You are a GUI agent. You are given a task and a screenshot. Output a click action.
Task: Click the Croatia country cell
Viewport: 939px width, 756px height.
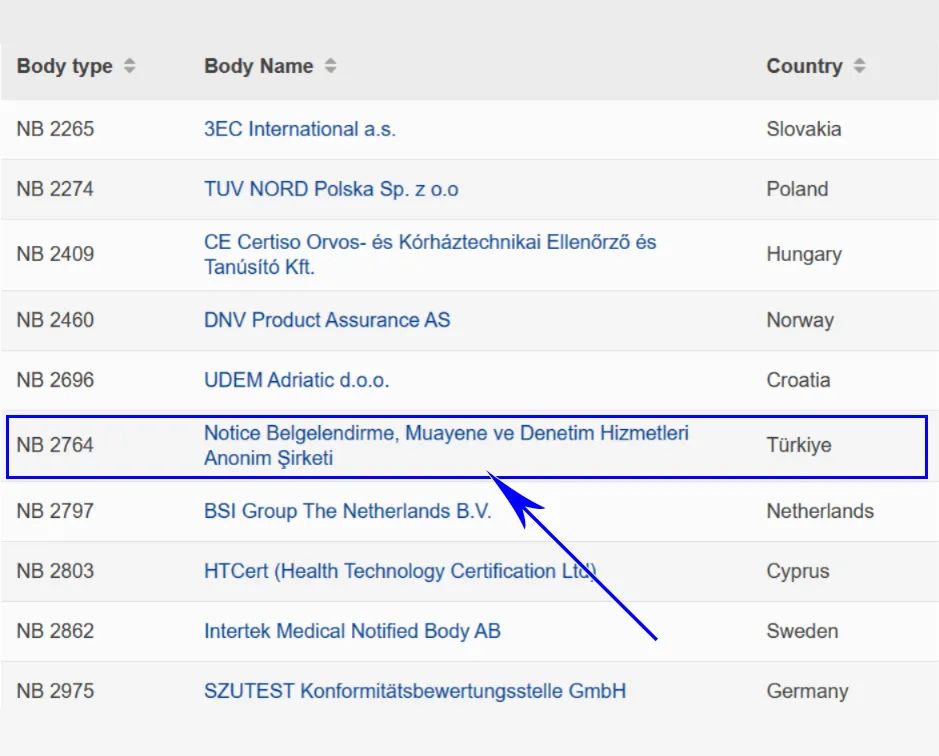[798, 380]
